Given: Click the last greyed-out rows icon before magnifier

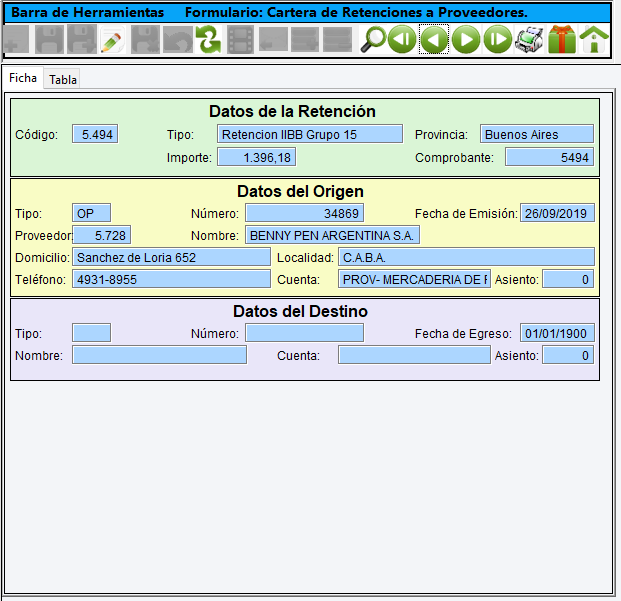Looking at the screenshot, I should [x=337, y=39].
